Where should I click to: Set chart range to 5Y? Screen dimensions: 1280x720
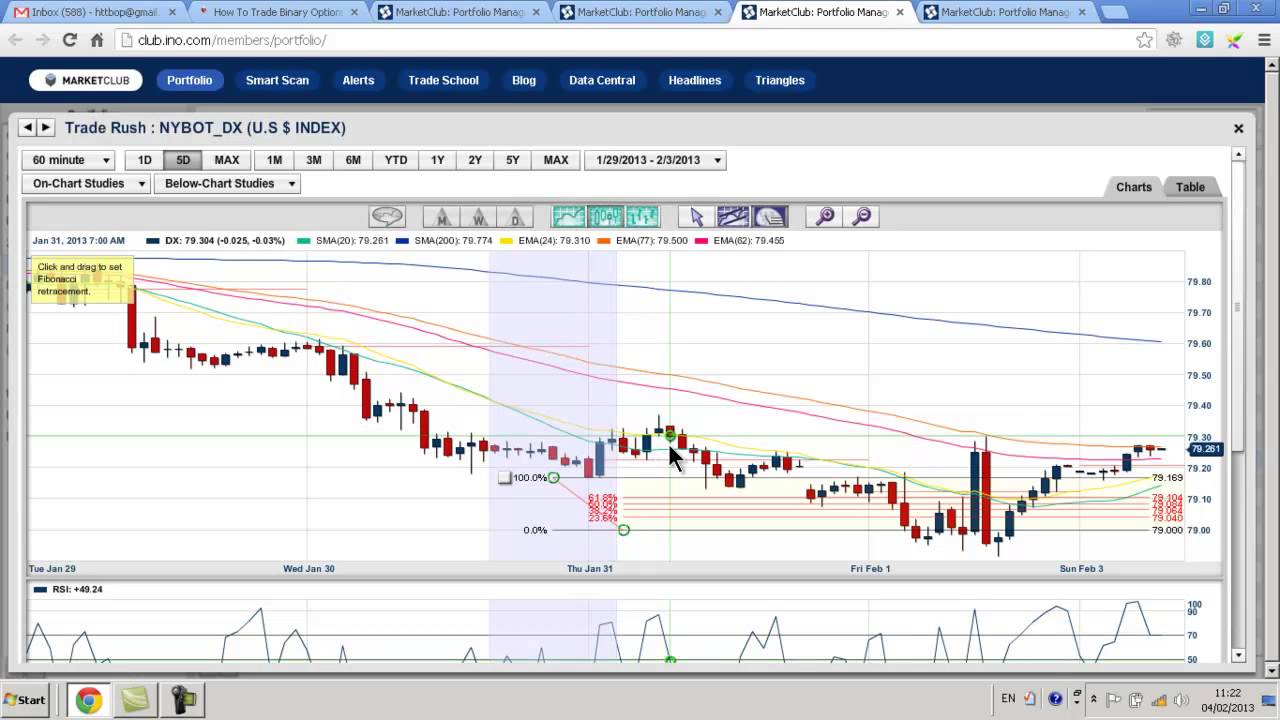512,160
